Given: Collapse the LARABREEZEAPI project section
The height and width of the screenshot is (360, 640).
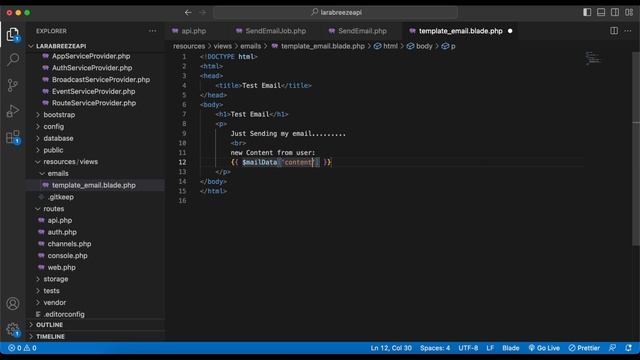Looking at the screenshot, I should (x=61, y=46).
